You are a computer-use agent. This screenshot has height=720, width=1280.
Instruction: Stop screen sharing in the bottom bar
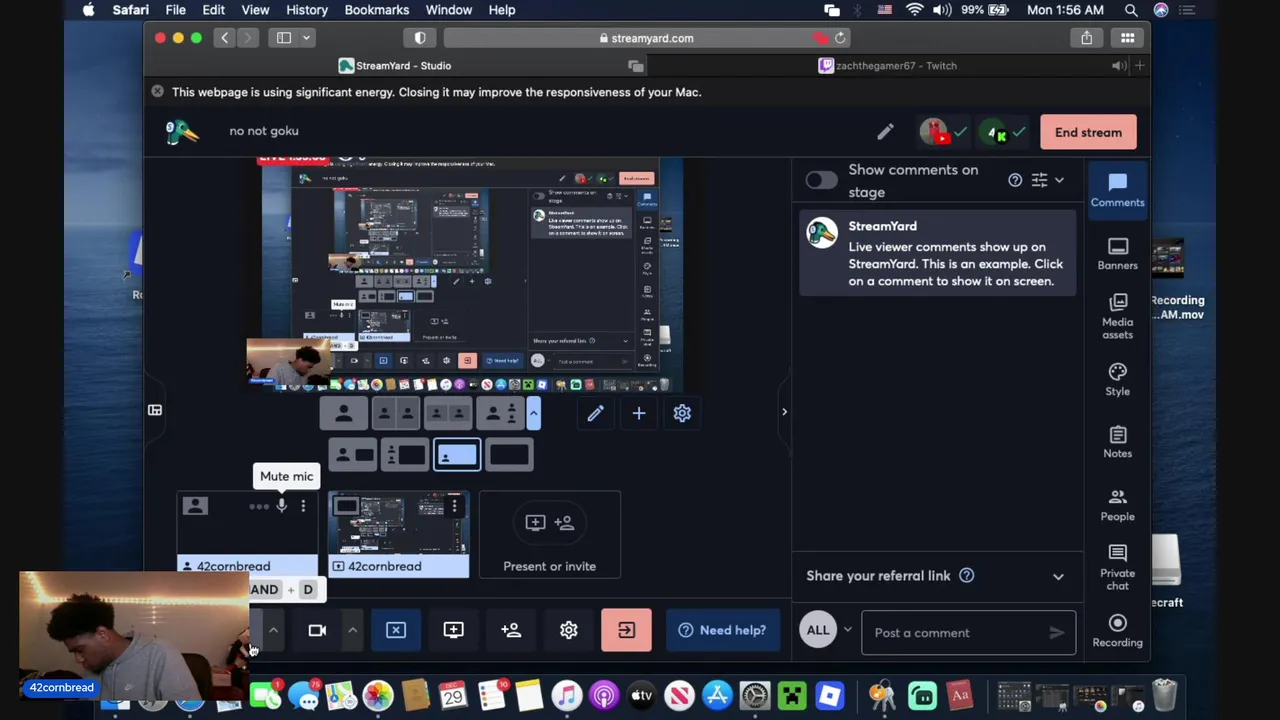(396, 630)
